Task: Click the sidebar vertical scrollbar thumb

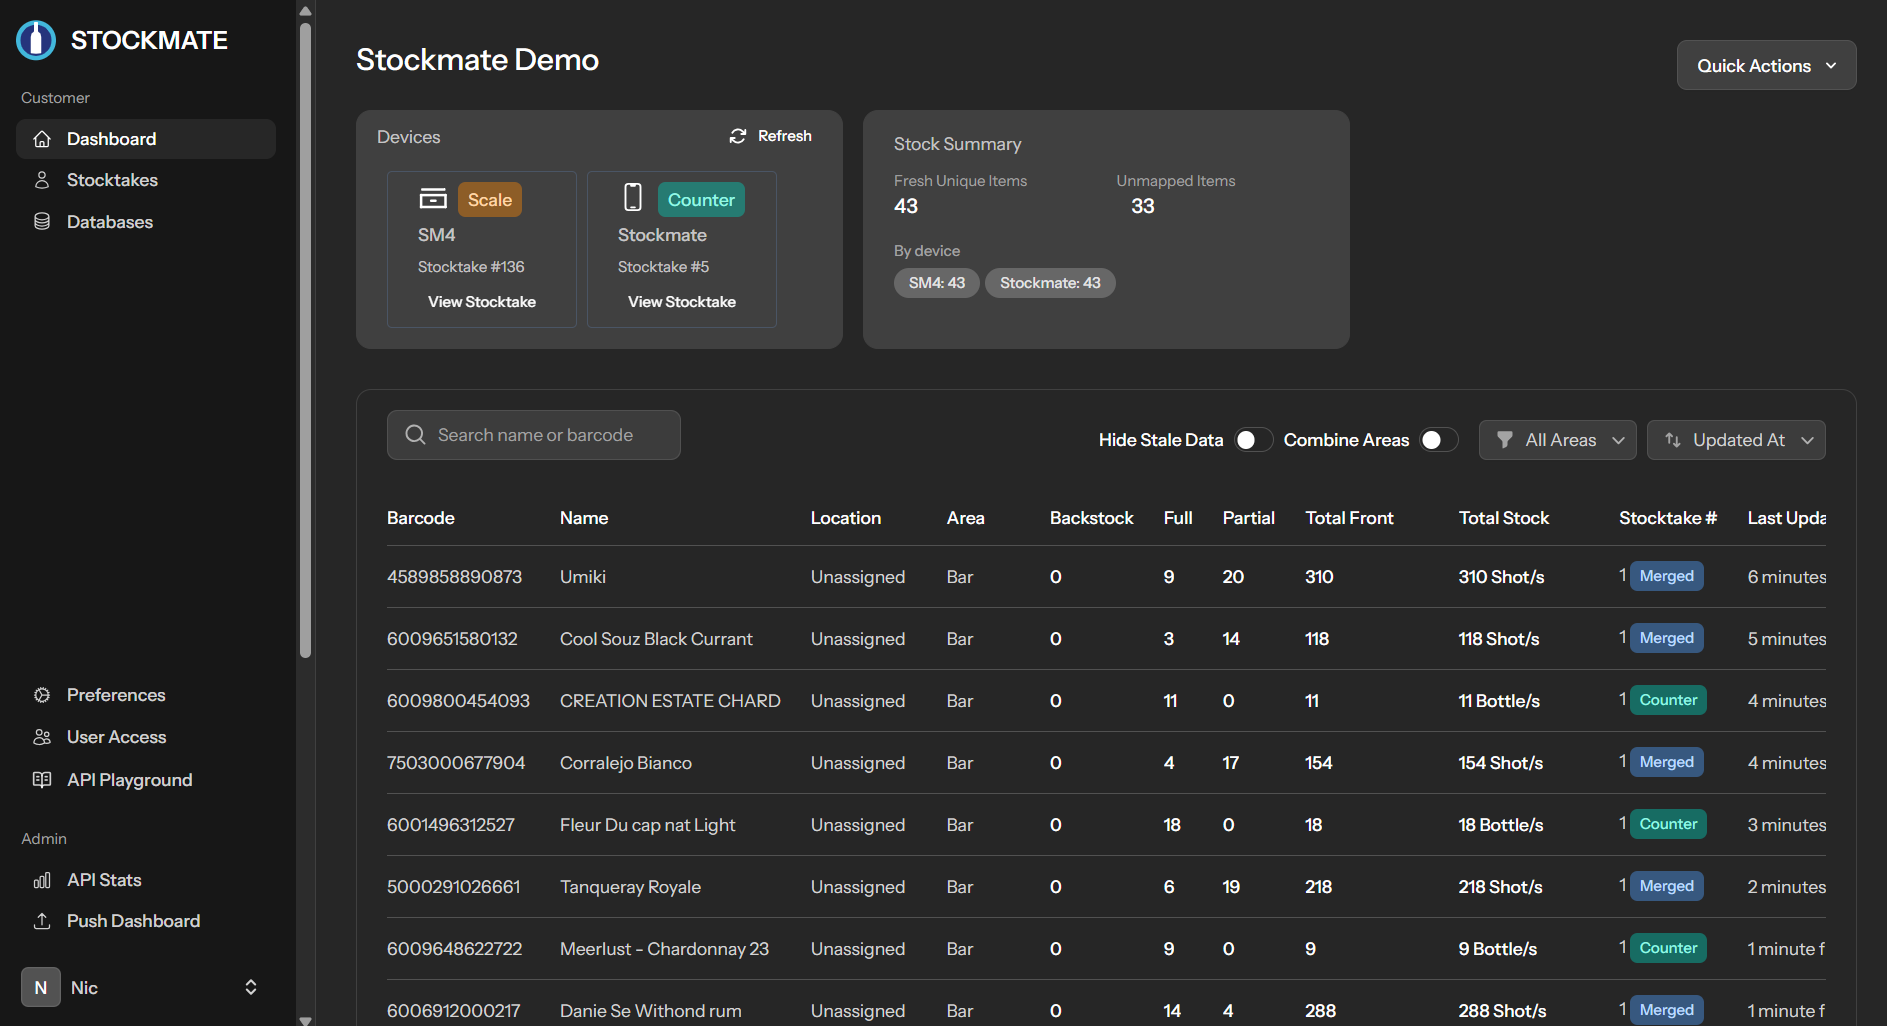Action: pyautogui.click(x=306, y=340)
